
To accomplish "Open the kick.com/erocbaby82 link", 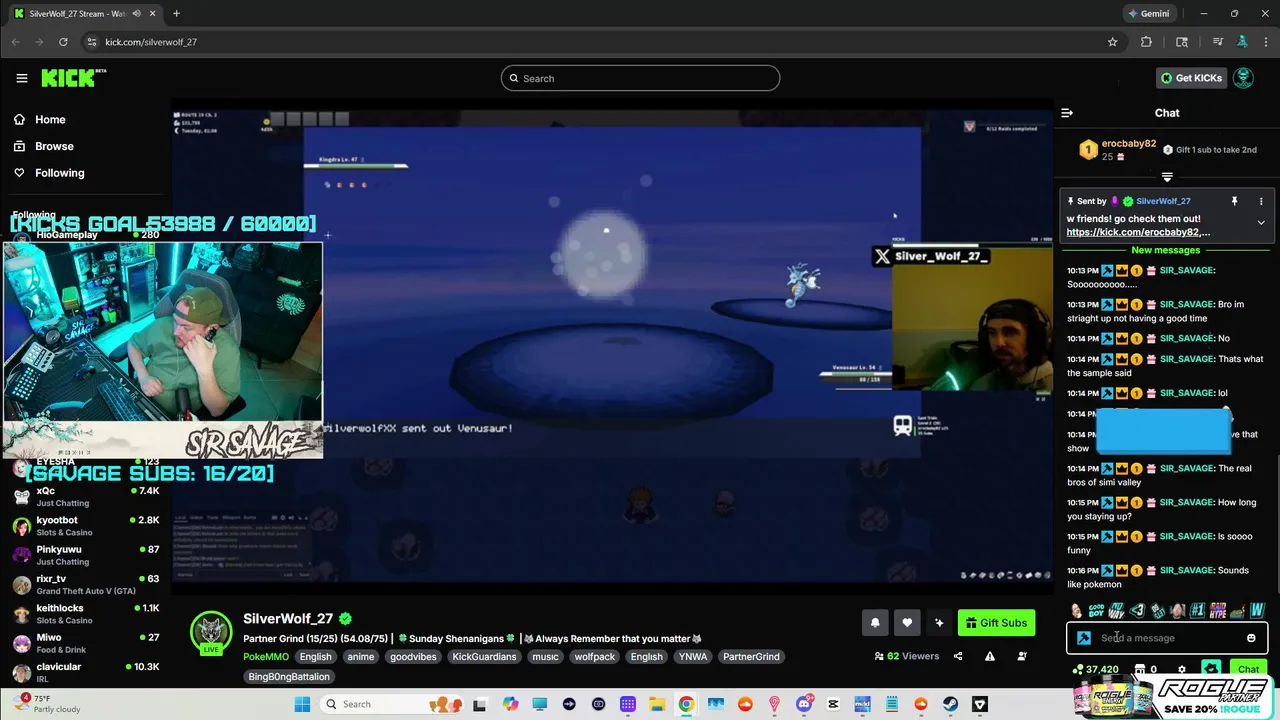I will point(1138,232).
